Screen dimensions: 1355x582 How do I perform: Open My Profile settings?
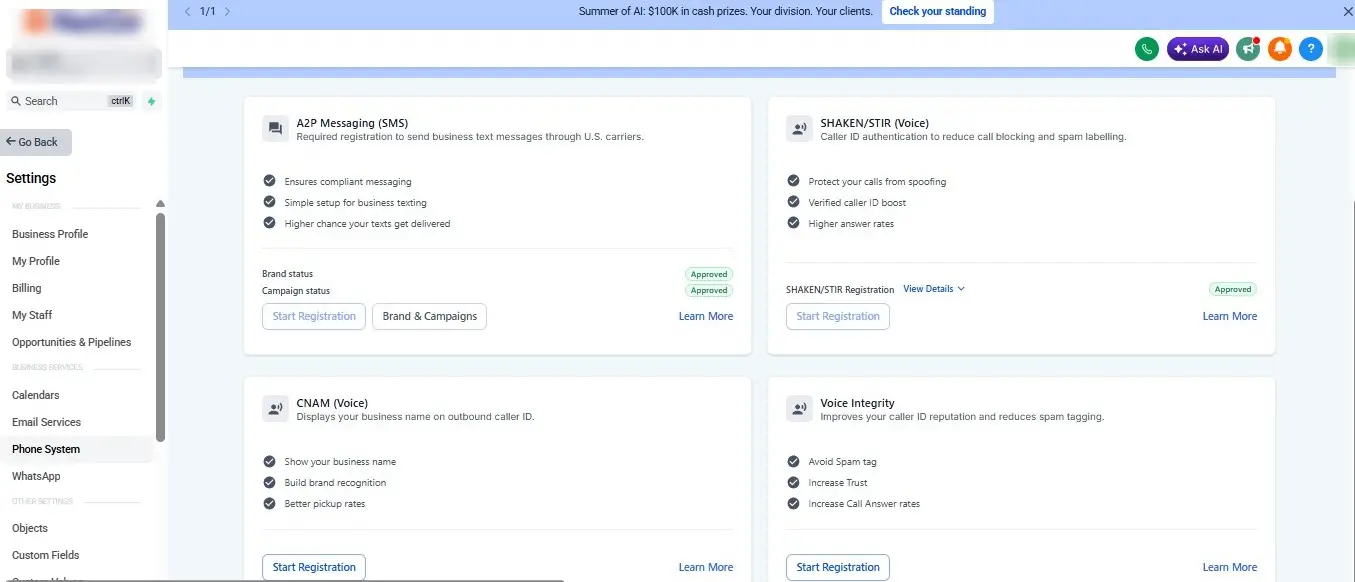(x=36, y=261)
